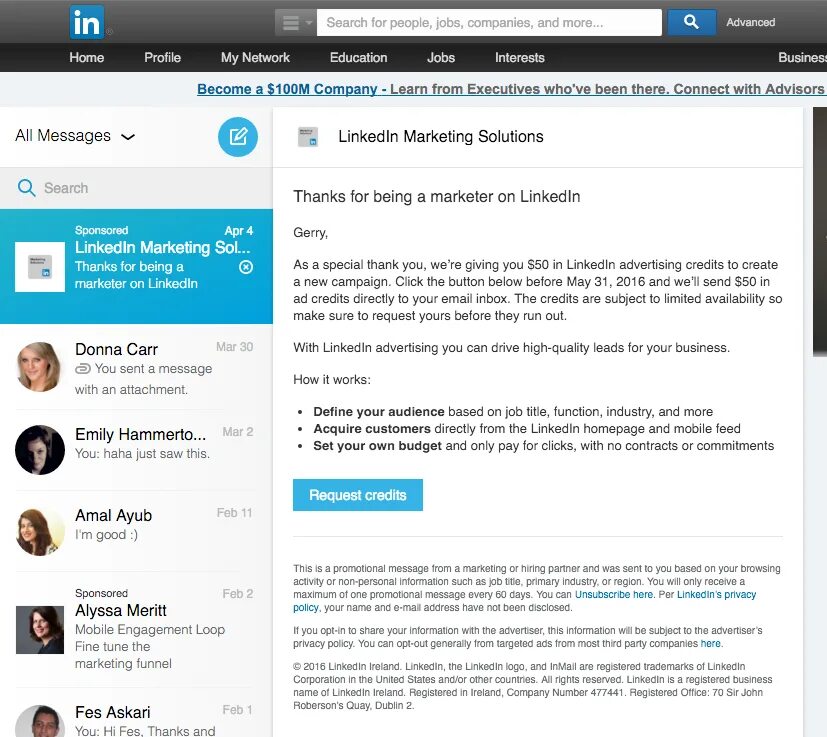Click the attachment paperclip icon in Donna Carr row
This screenshot has height=737, width=827.
(x=83, y=369)
